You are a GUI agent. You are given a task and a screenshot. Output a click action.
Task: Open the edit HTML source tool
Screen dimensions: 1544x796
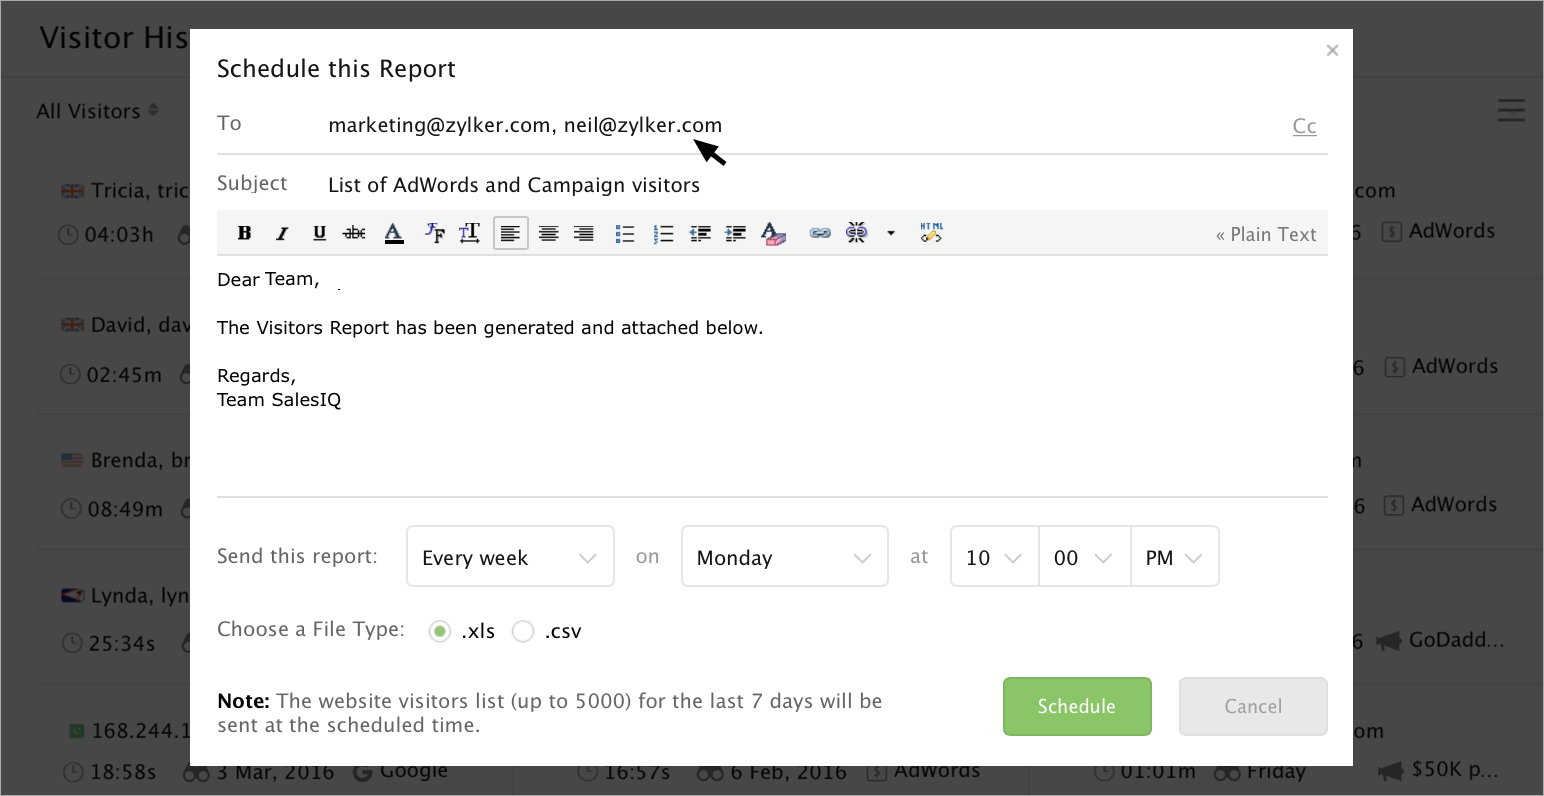pos(931,233)
